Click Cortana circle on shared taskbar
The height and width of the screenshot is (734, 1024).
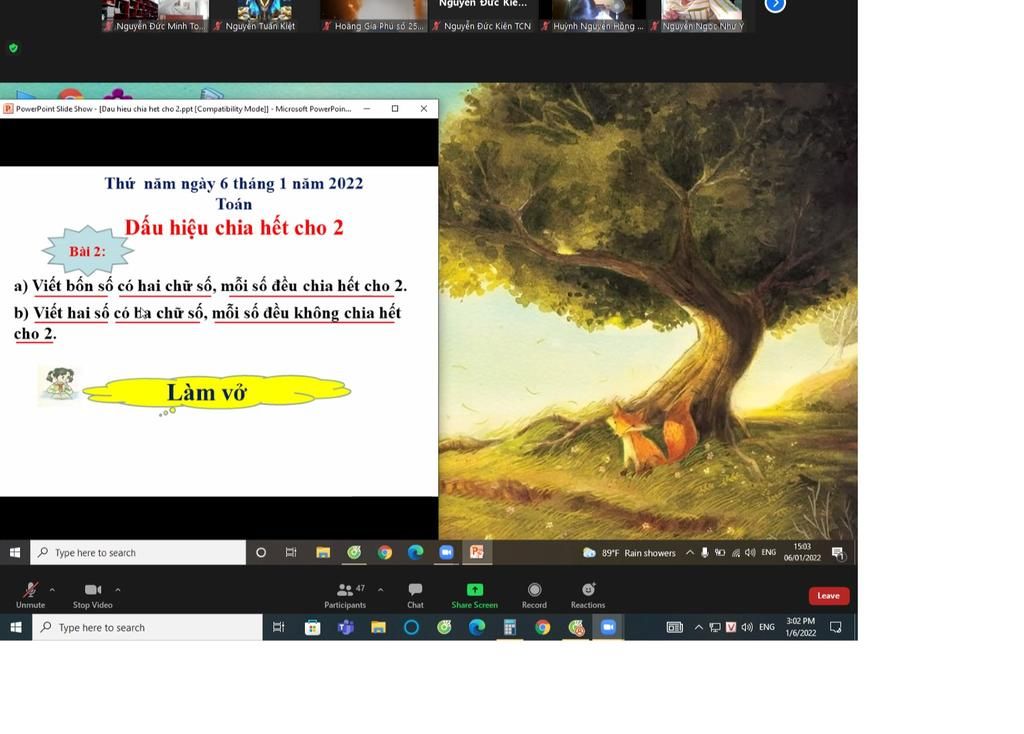pos(261,552)
